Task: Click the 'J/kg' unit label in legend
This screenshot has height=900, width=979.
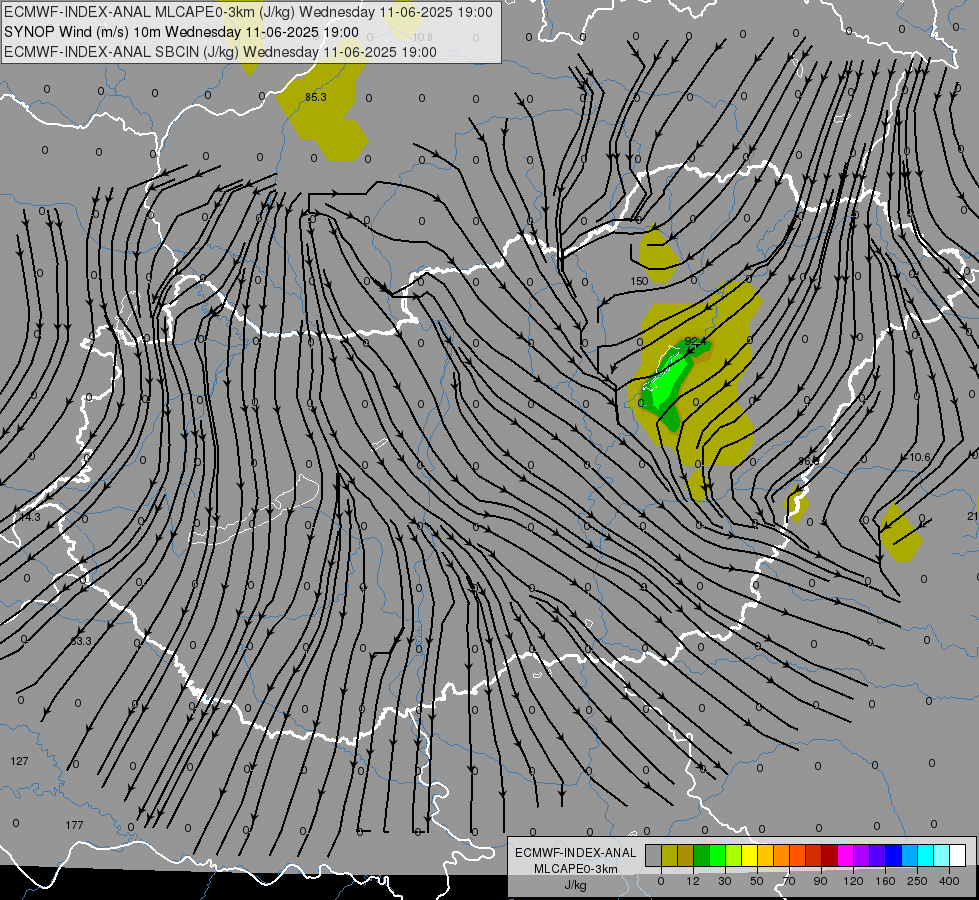Action: pyautogui.click(x=576, y=885)
